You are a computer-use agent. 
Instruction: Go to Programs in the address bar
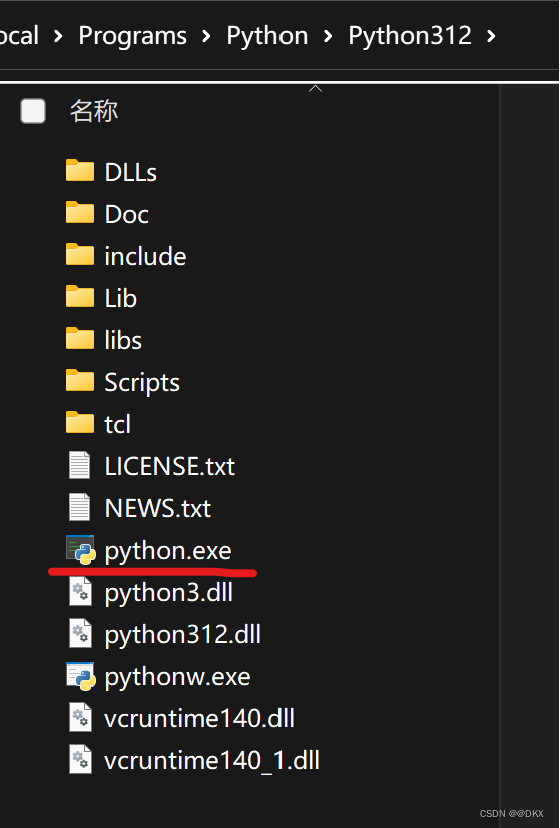point(133,36)
